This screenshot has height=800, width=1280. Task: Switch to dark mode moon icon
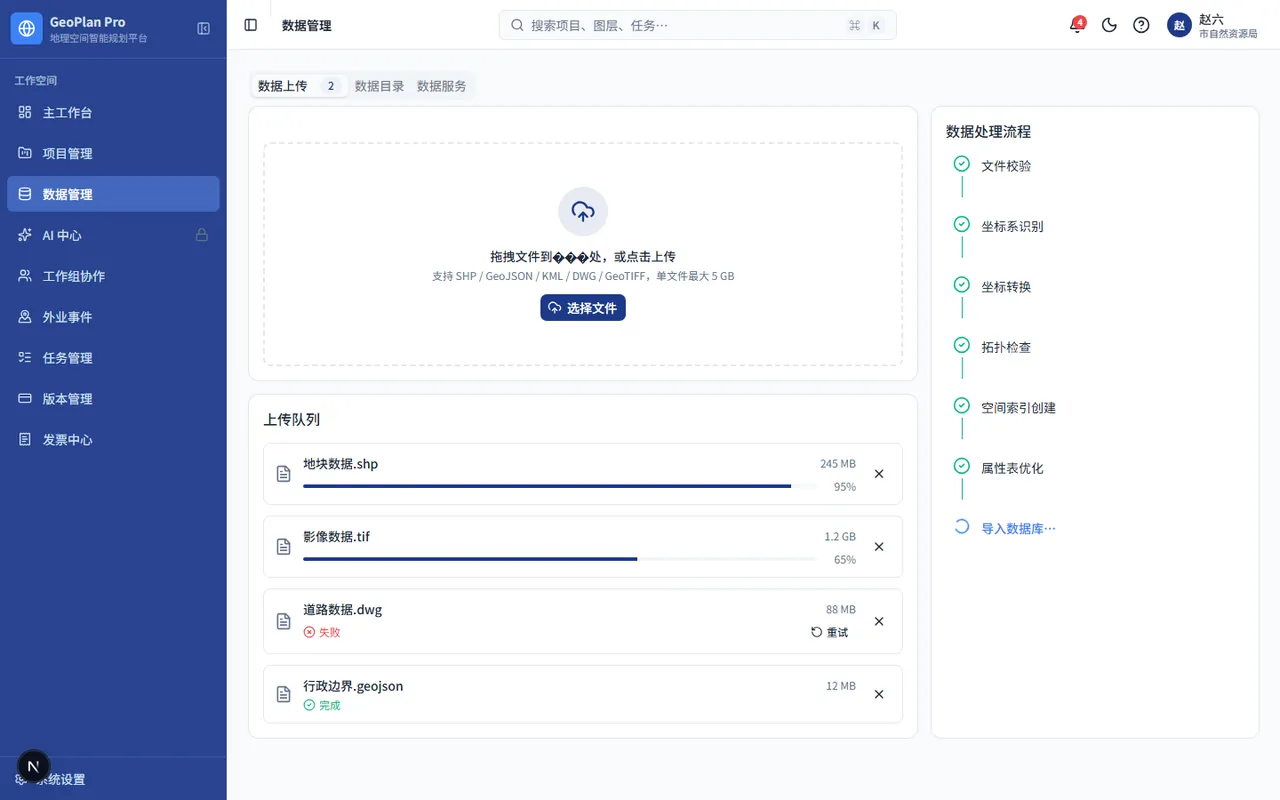(1109, 25)
